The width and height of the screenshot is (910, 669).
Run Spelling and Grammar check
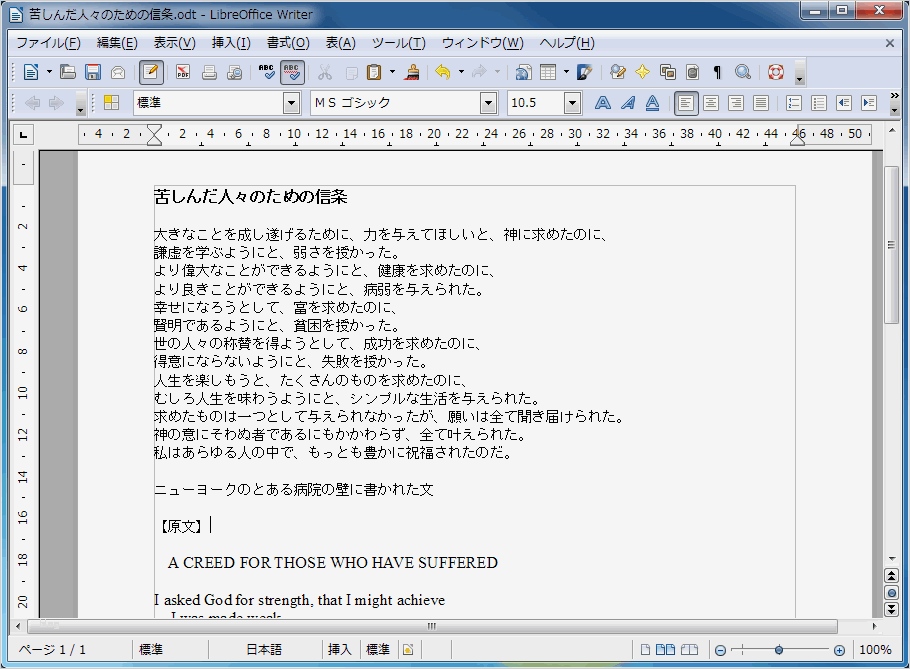pos(266,73)
